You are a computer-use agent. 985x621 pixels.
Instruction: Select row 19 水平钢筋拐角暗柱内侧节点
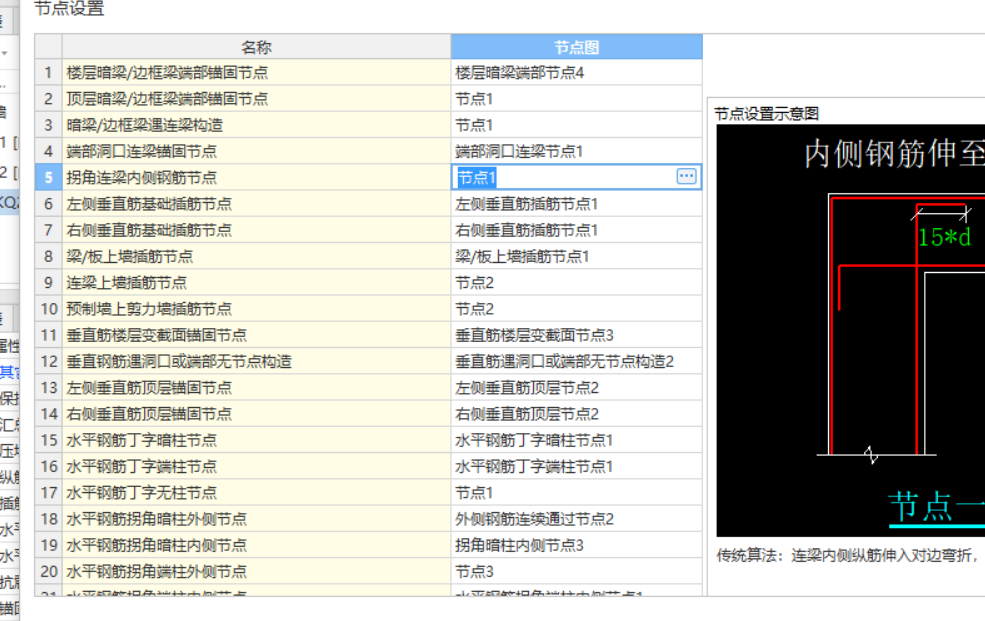coord(256,546)
